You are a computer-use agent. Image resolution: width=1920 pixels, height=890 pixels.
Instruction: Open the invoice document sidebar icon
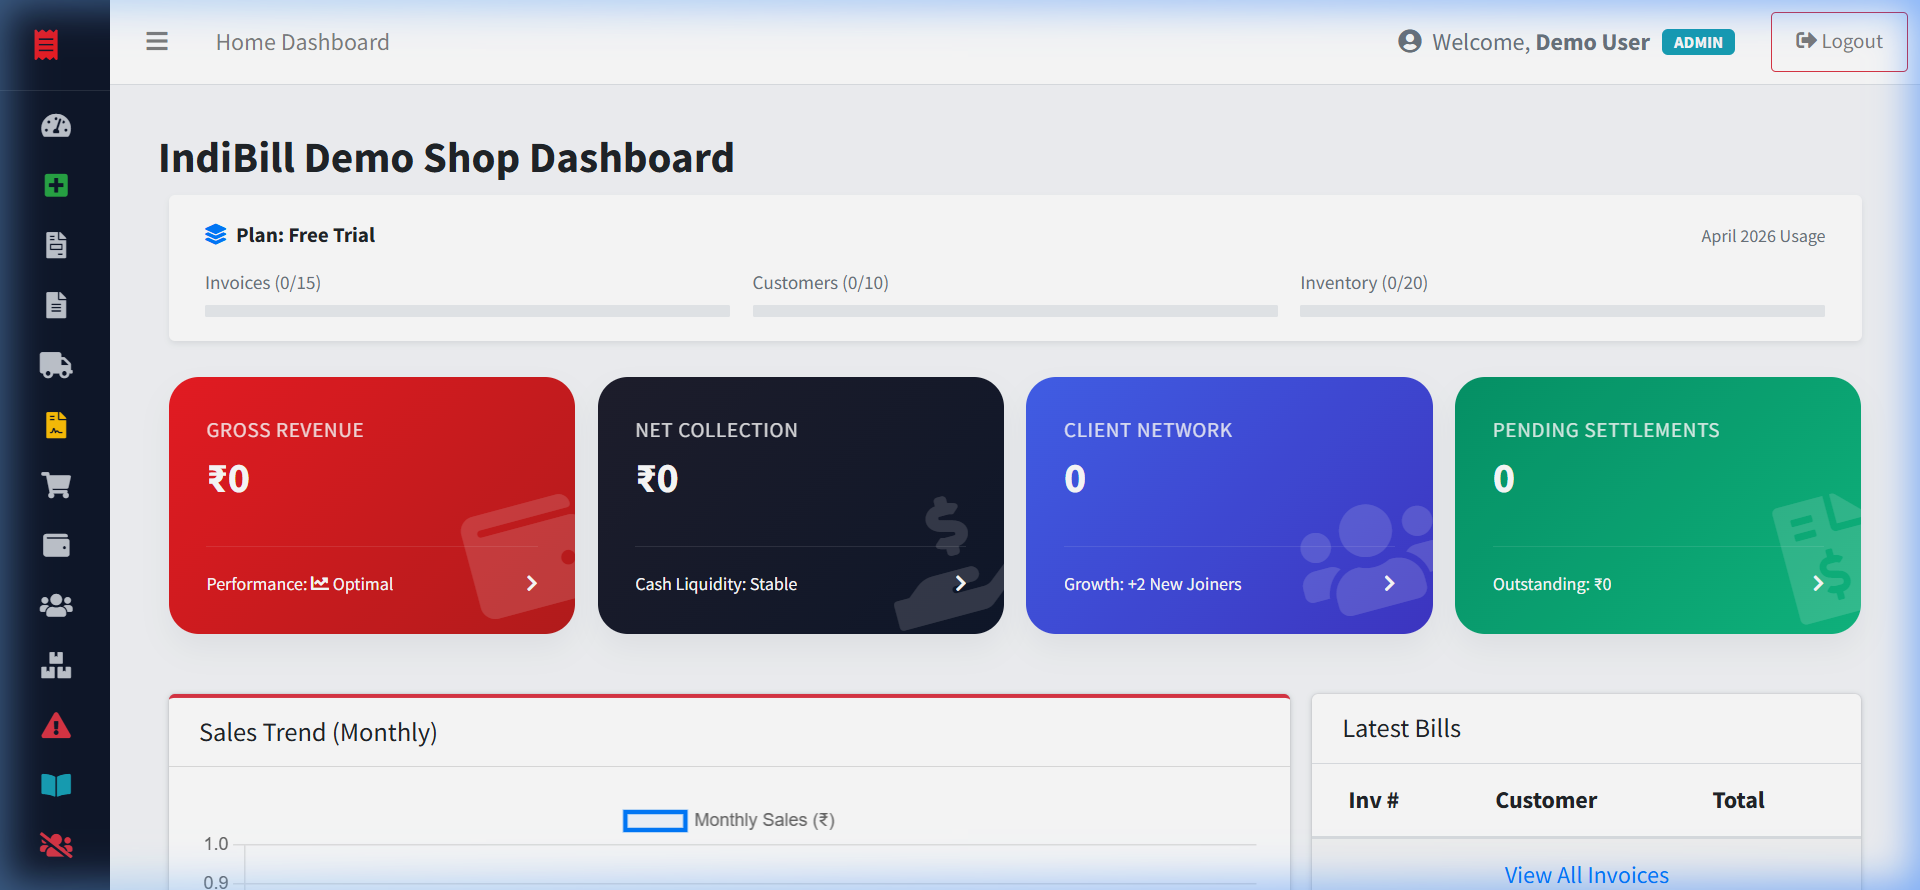56,246
